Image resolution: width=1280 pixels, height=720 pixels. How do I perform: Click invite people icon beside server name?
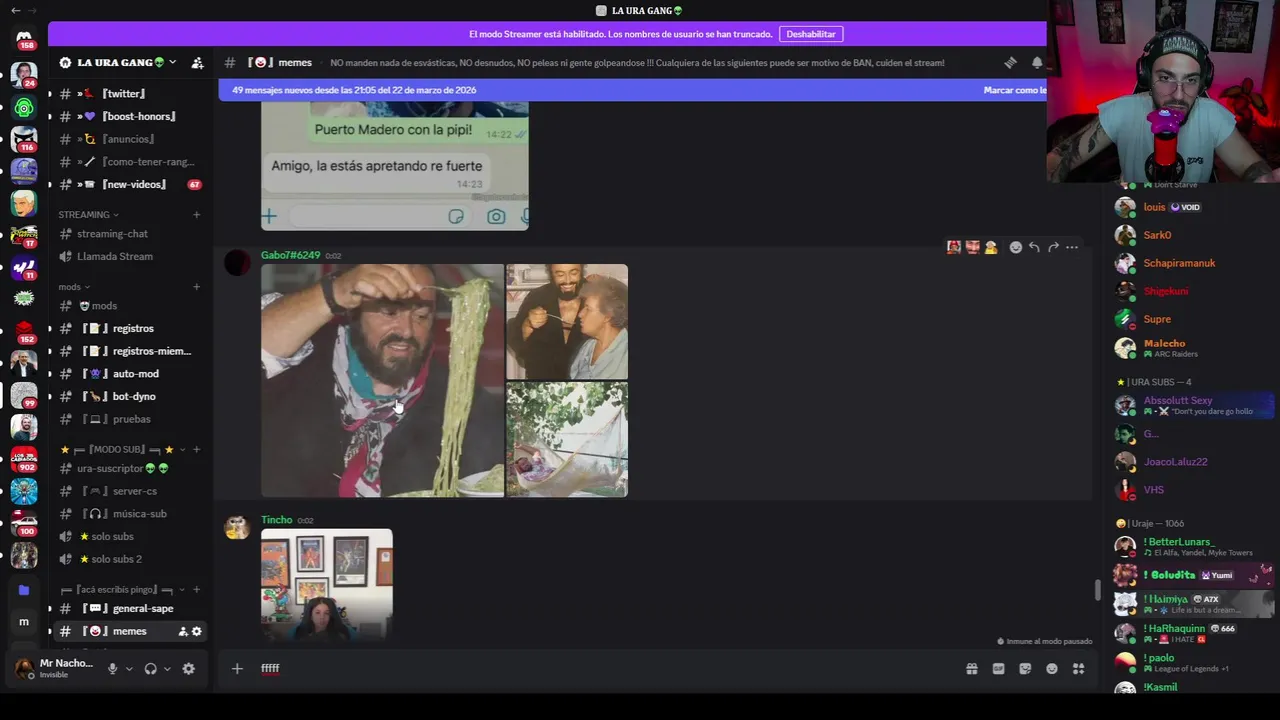[197, 62]
